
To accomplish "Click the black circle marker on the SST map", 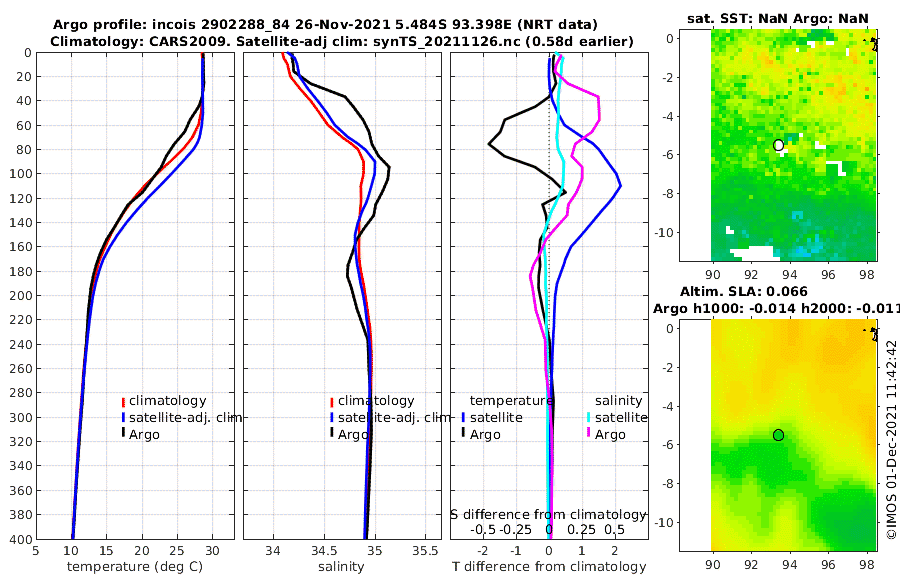I will click(x=778, y=145).
